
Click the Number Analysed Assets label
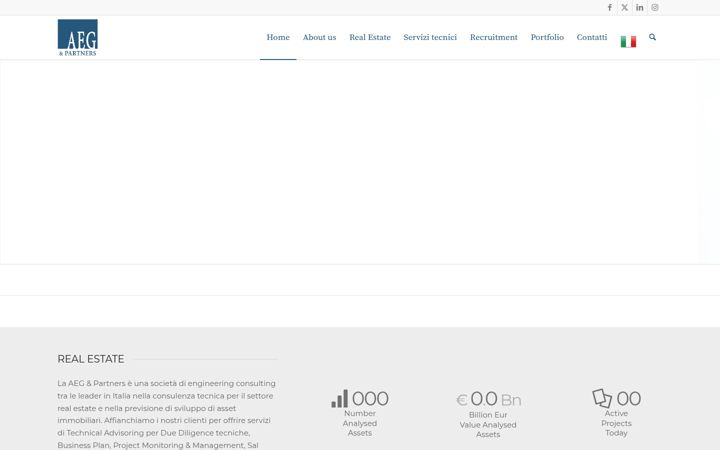tap(360, 423)
